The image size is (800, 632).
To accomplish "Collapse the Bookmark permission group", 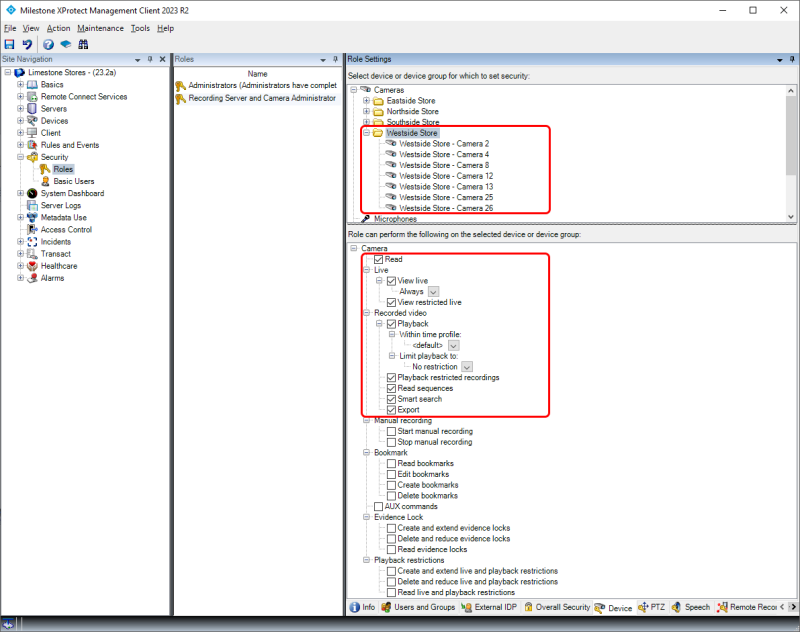I will [x=366, y=453].
